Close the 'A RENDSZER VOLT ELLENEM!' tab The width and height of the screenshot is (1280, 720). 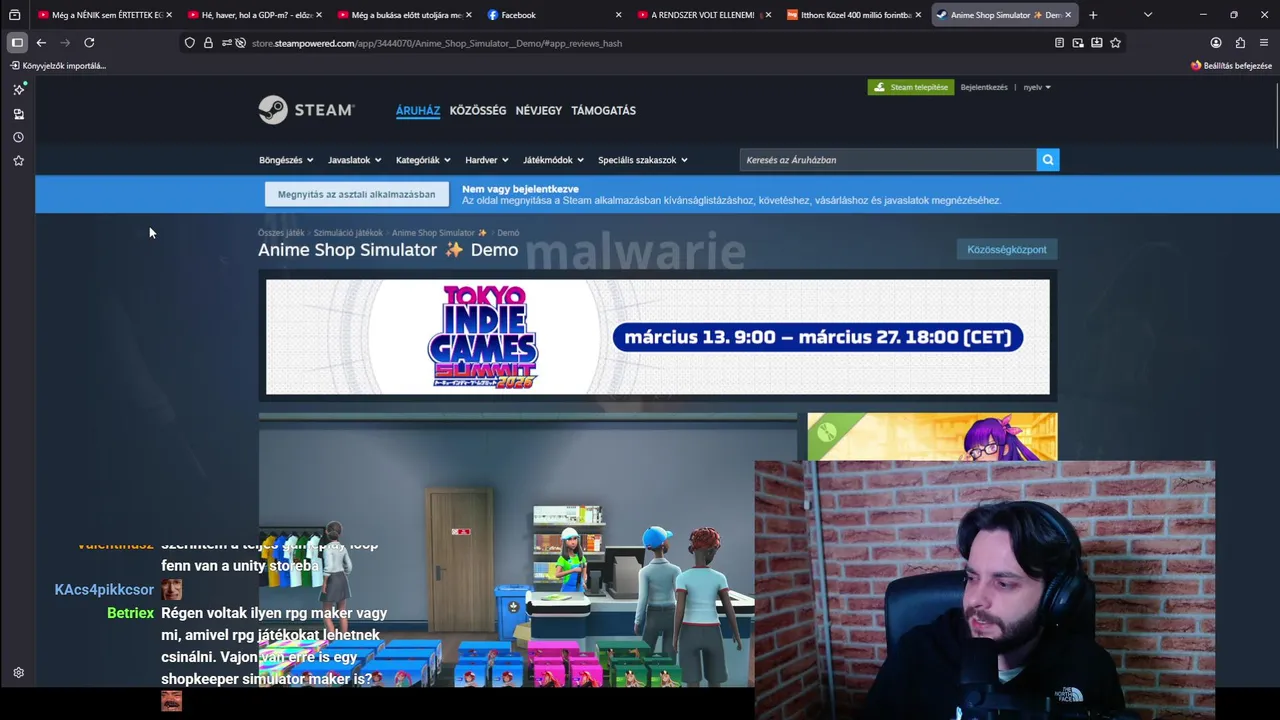click(x=768, y=15)
